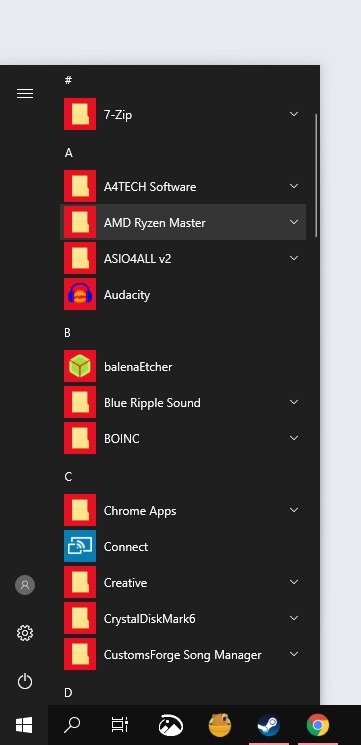
Task: Expand the 7-Zip folder chevron
Action: [x=294, y=114]
